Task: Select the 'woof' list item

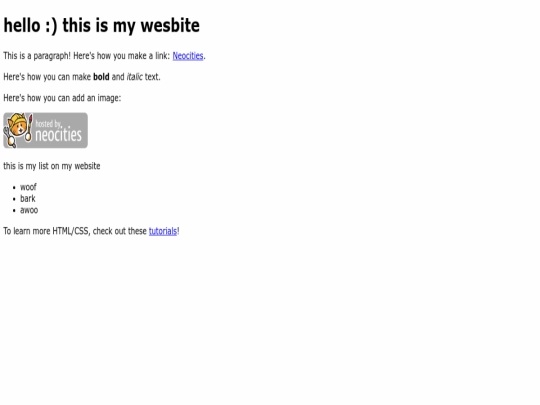Action: (28, 187)
